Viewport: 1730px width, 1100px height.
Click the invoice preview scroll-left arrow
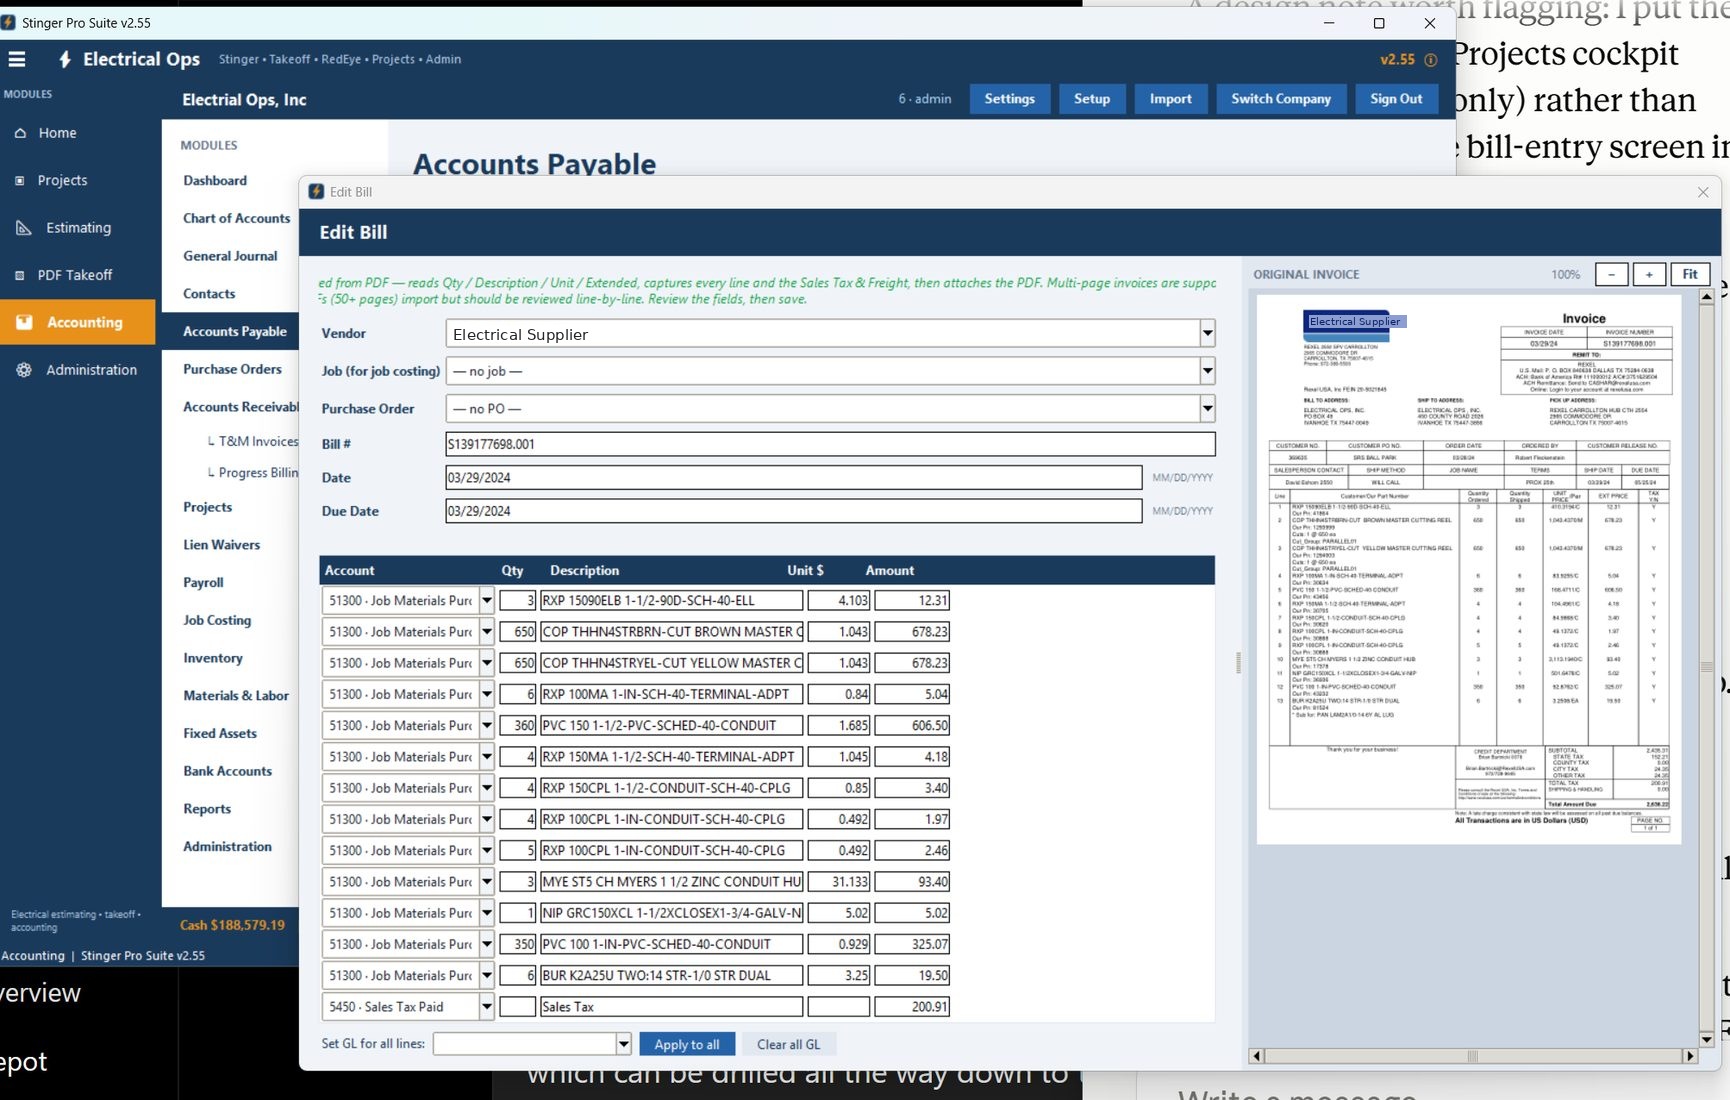tap(1257, 1055)
